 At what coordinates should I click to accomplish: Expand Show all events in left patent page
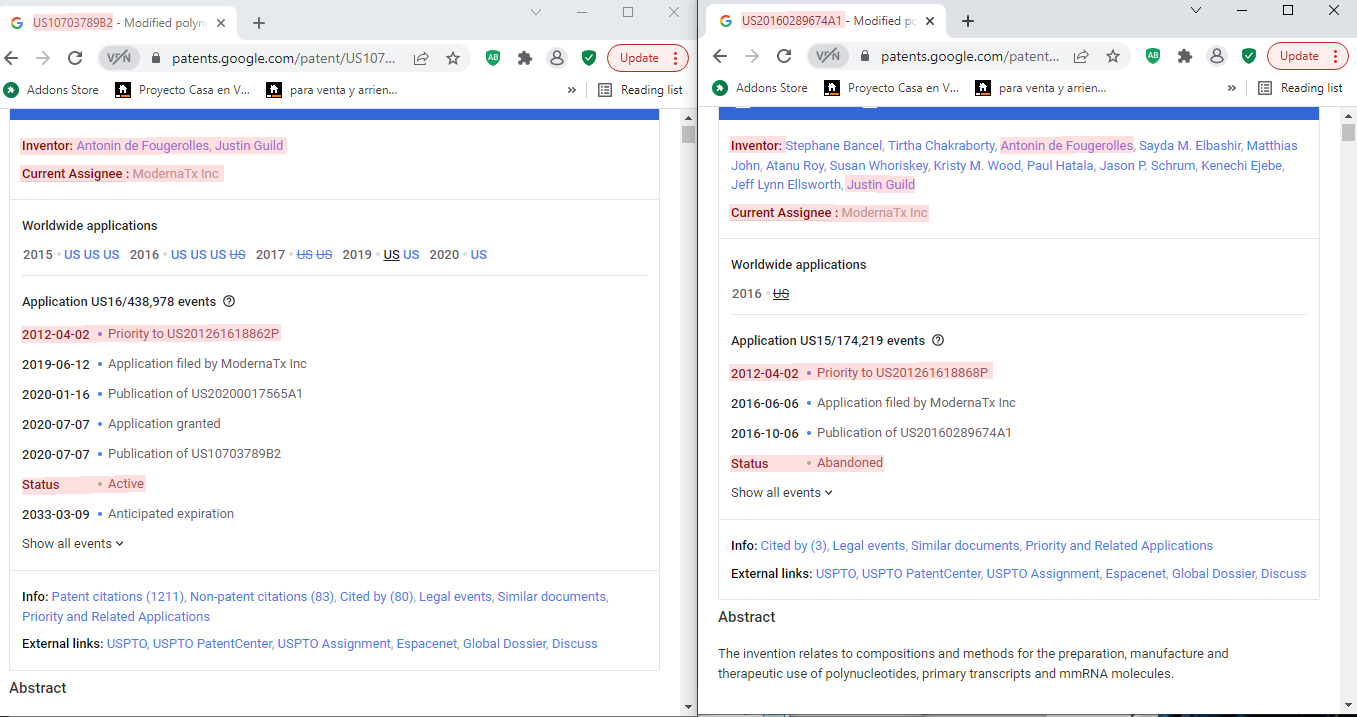[73, 544]
